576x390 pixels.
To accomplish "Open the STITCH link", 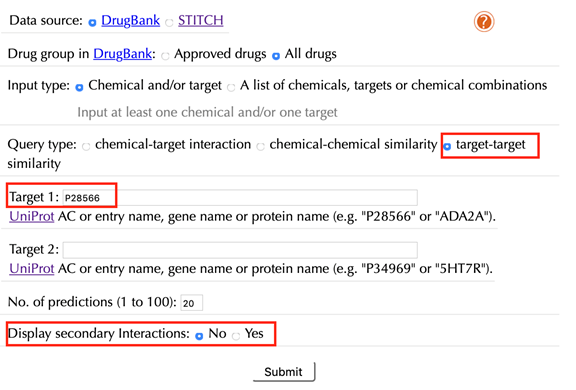I will [201, 20].
